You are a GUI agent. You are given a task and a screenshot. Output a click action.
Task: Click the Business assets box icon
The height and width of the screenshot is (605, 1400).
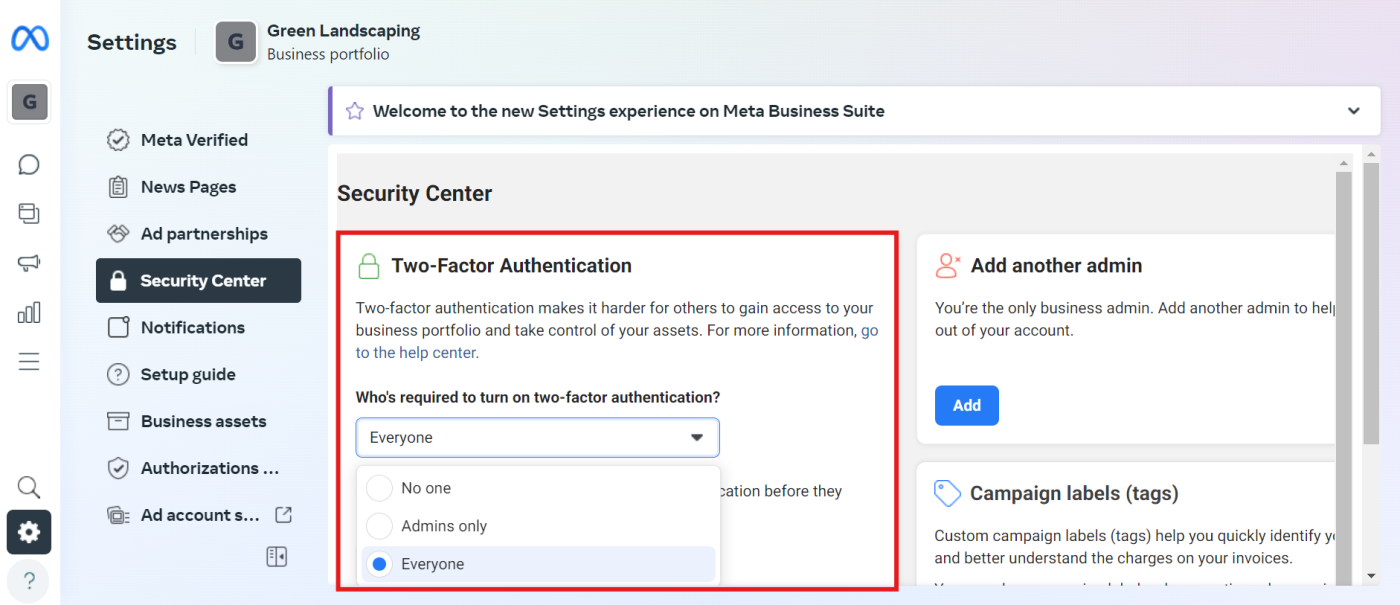[x=118, y=421]
